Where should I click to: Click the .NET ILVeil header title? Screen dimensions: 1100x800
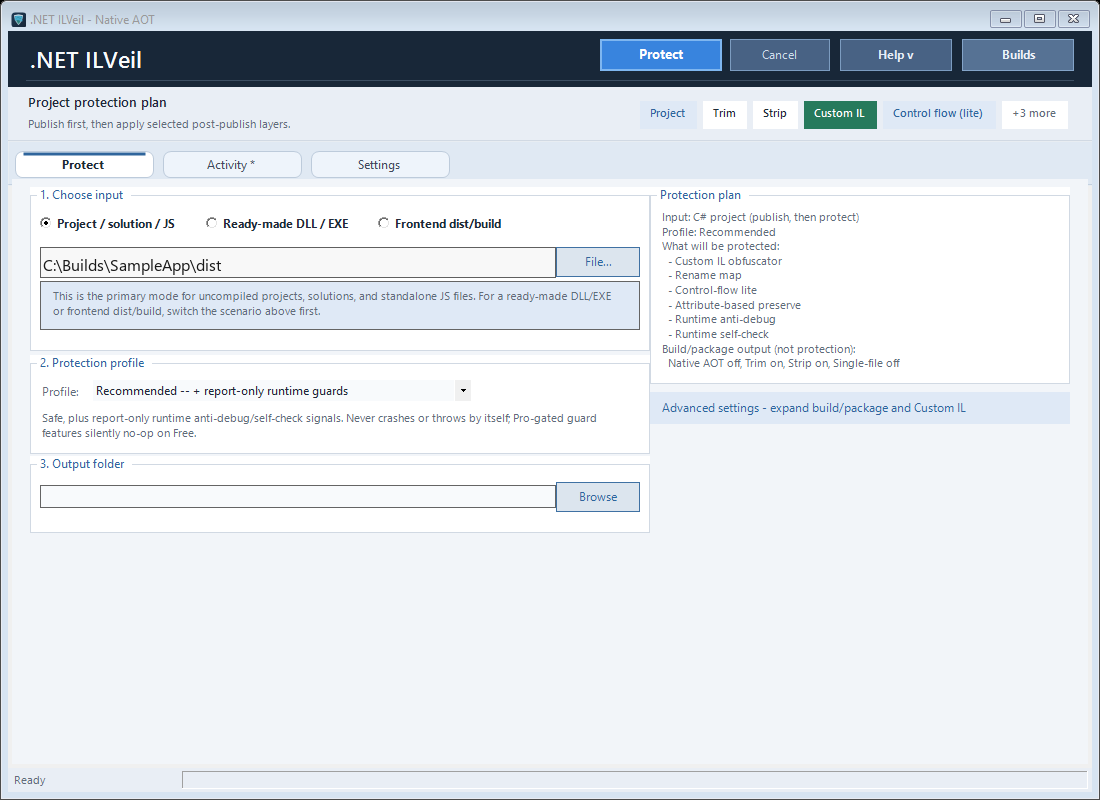coord(86,60)
